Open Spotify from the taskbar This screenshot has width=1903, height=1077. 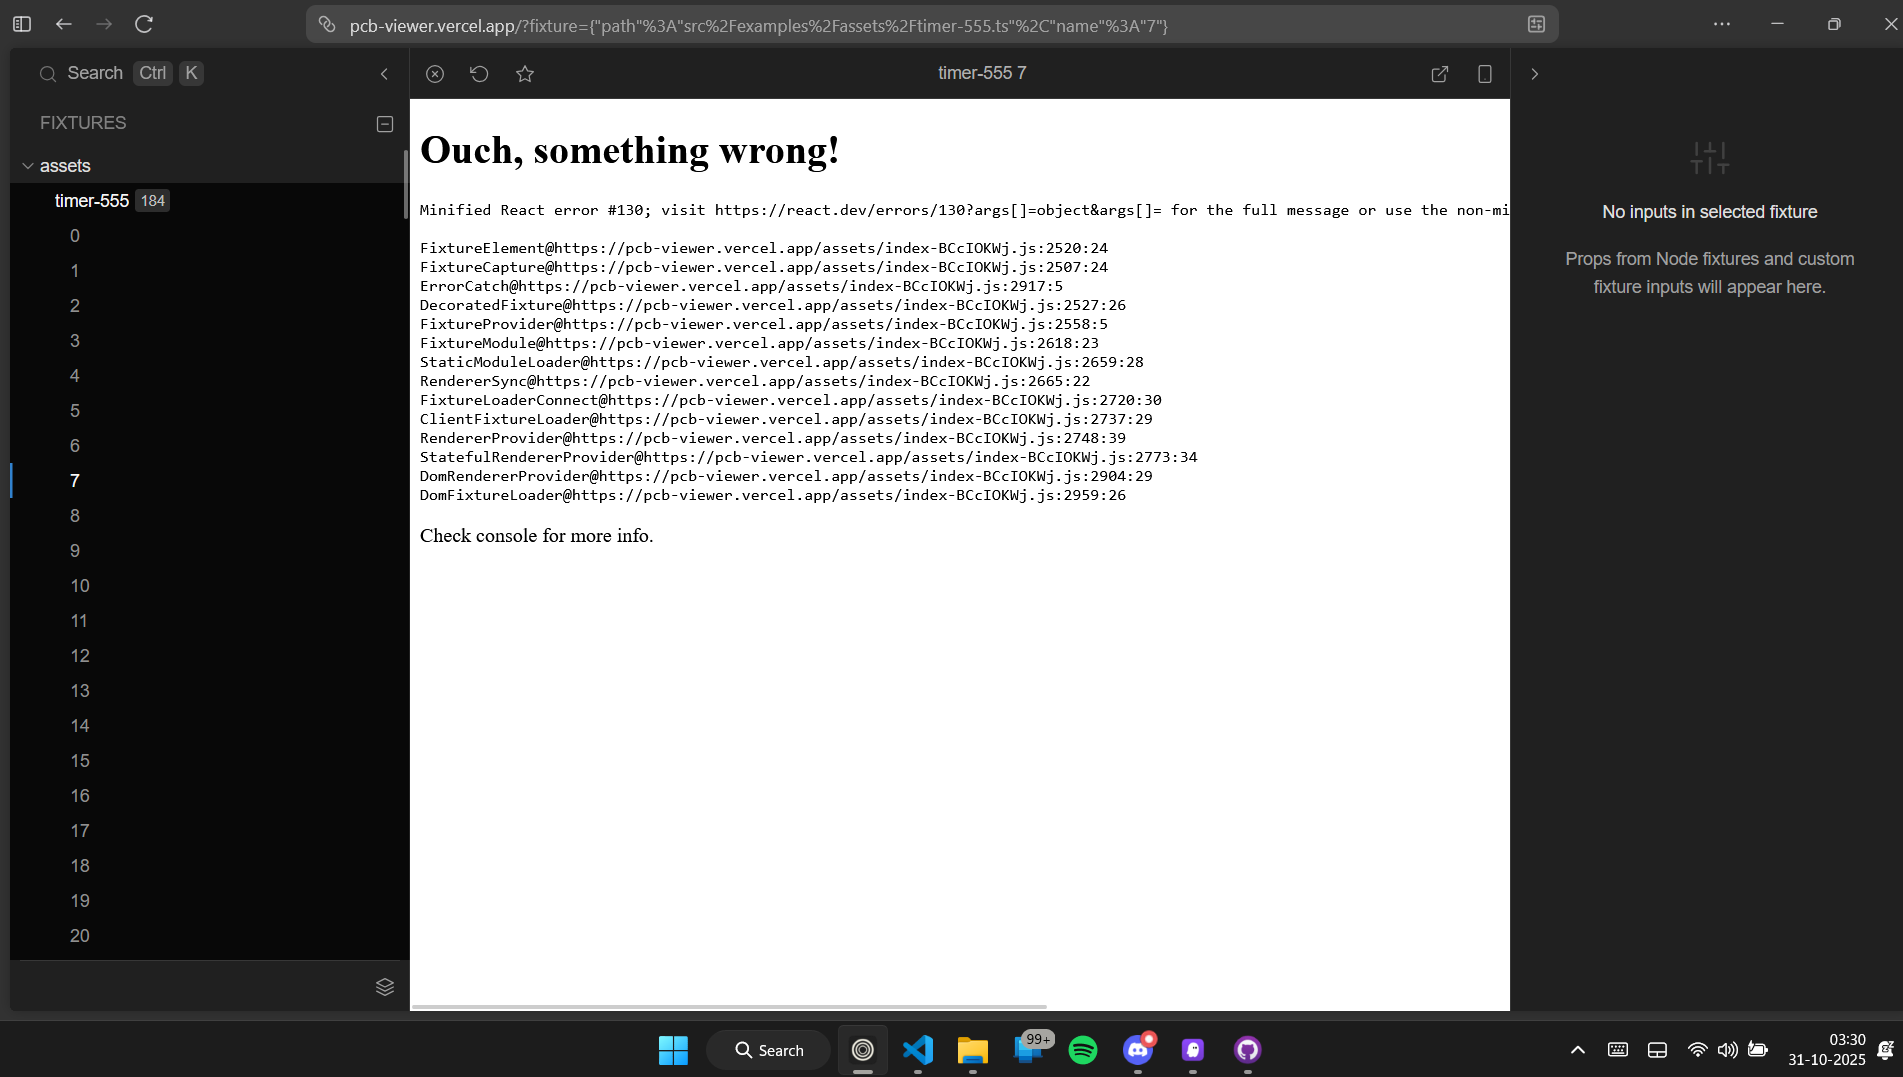click(1083, 1050)
